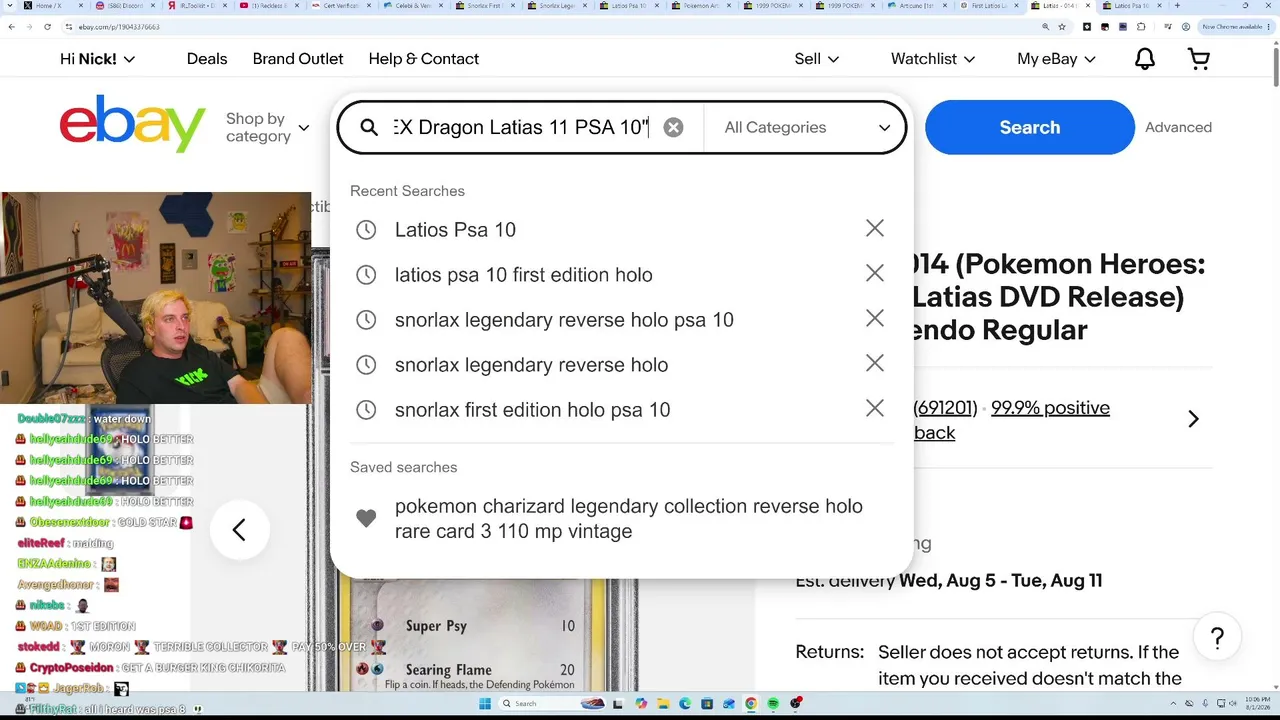Open Spotify from the taskbar
1280x720 pixels.
pos(773,704)
